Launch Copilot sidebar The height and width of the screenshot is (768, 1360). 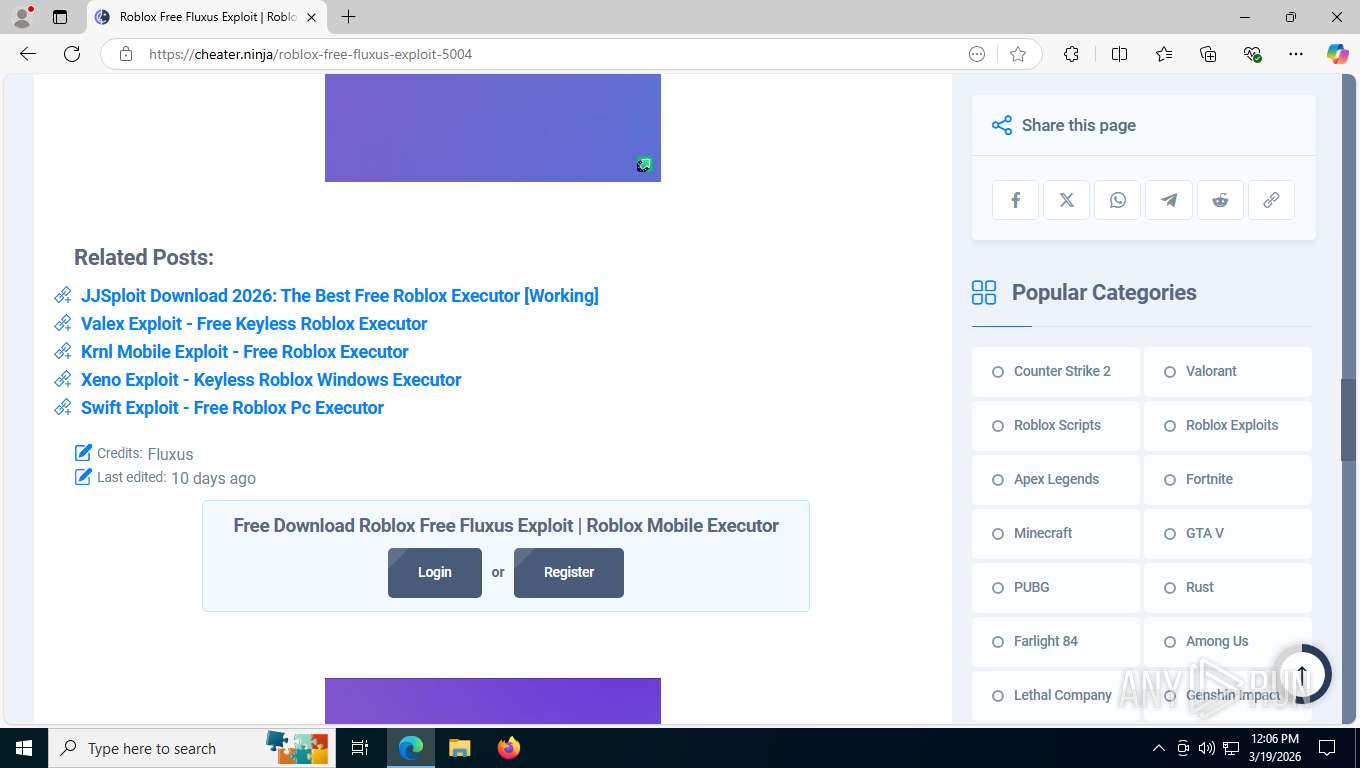click(1337, 54)
